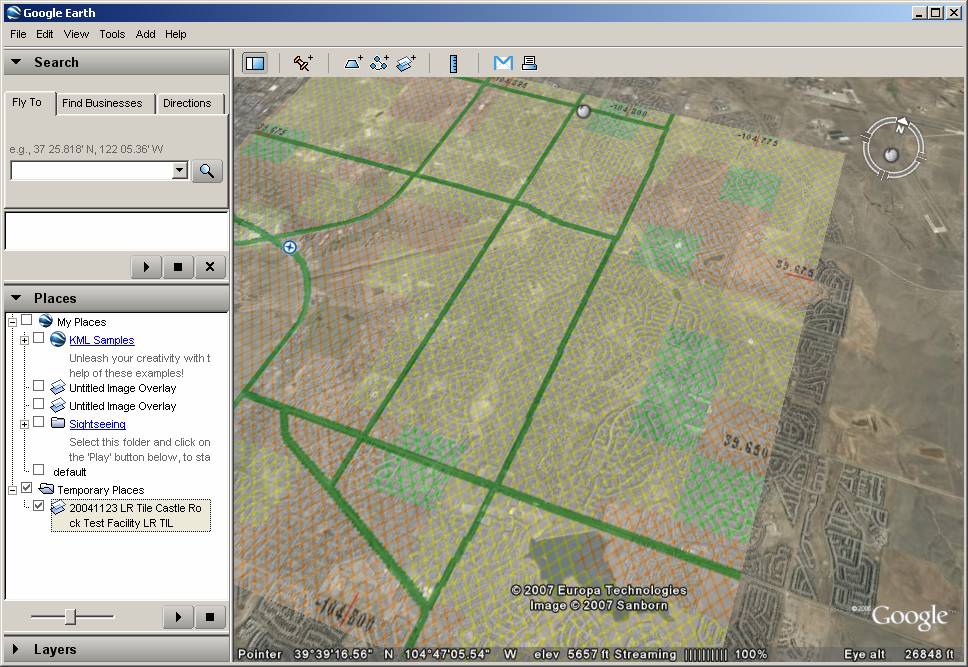Check the Sightseeing checkbox
Image resolution: width=968 pixels, height=667 pixels.
[x=38, y=422]
